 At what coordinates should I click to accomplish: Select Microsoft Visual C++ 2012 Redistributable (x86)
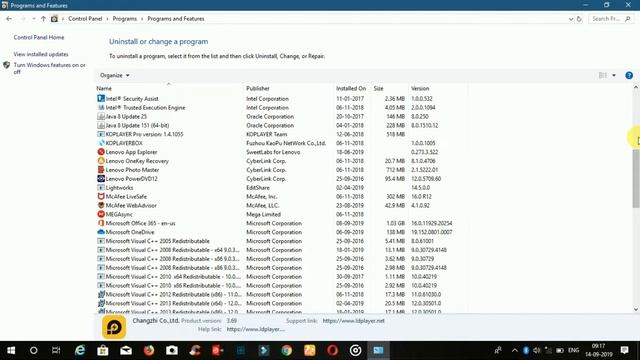pos(281,294)
